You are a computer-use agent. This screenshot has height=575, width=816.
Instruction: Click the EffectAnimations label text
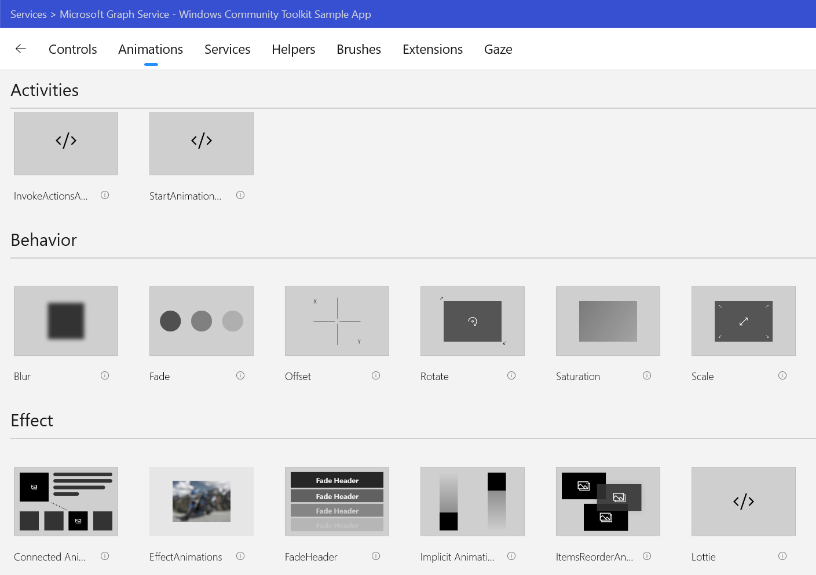(185, 557)
